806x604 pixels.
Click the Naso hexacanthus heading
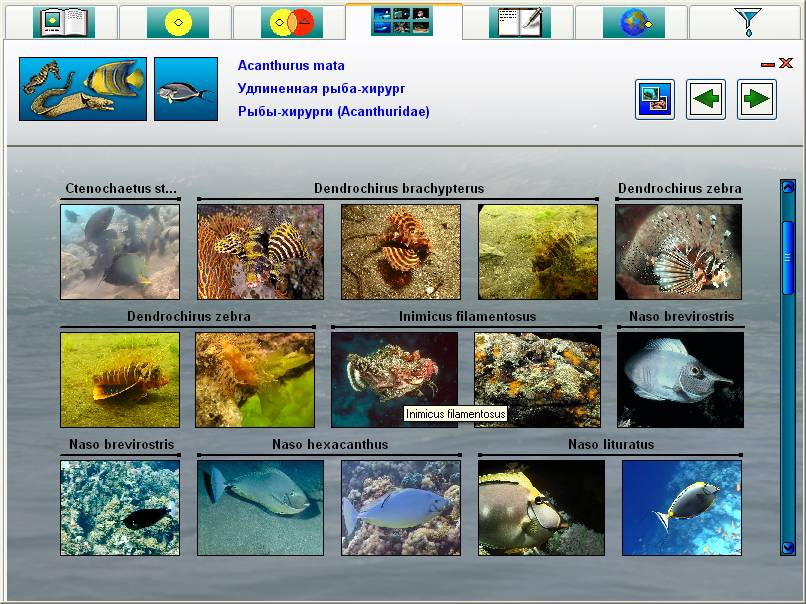(330, 444)
